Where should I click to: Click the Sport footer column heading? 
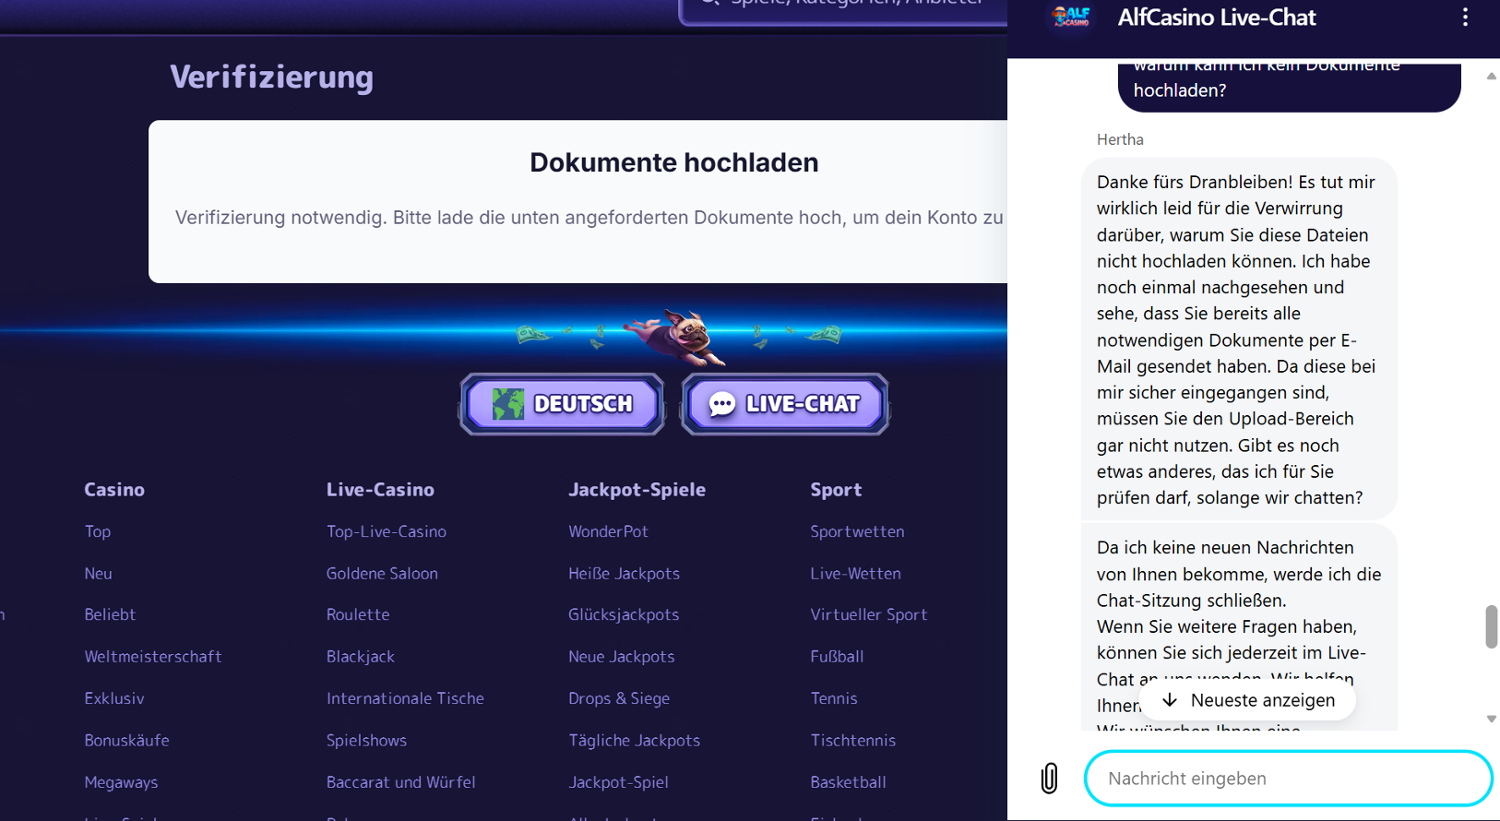[836, 489]
